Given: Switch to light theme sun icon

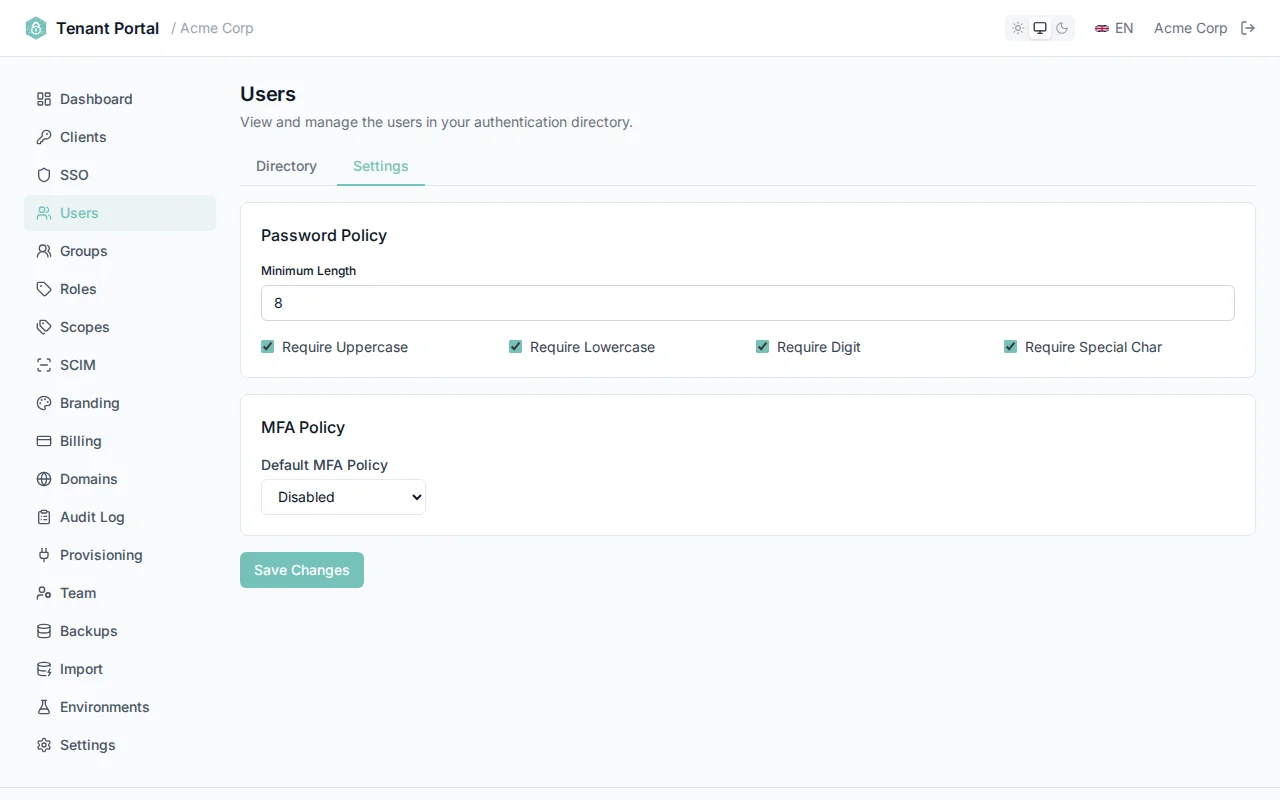Looking at the screenshot, I should click(x=1018, y=28).
